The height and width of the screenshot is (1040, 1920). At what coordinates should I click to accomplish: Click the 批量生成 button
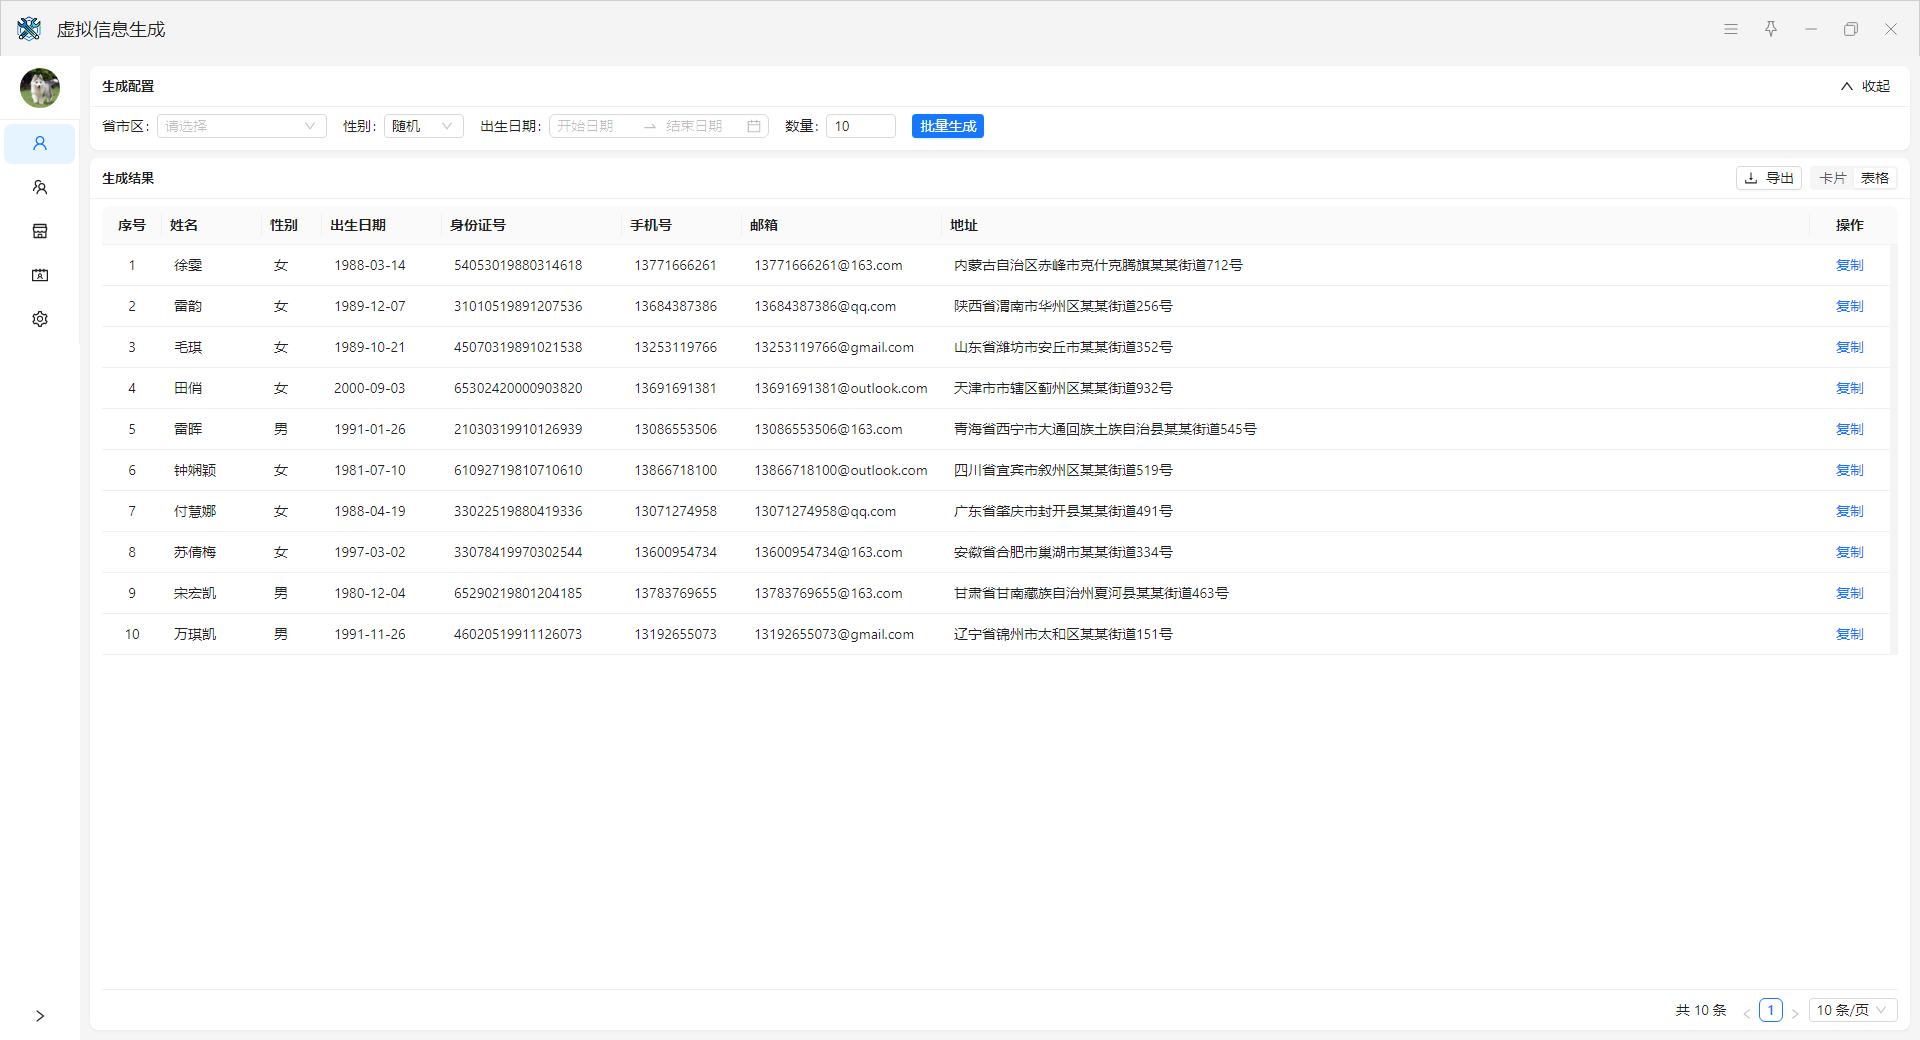pos(947,126)
